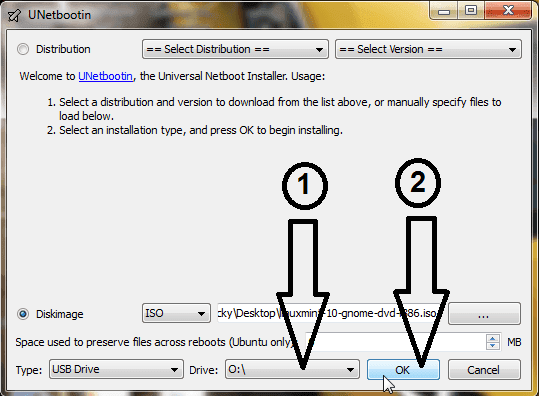540x396 pixels.
Task: Open the USB Drive type dropdown
Action: [116, 369]
